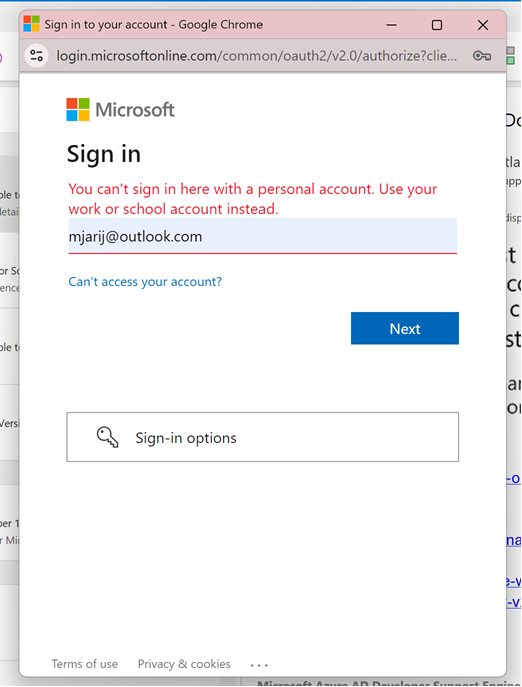Focus the mjarij@outlook.com email field
522x687 pixels.
pos(263,236)
